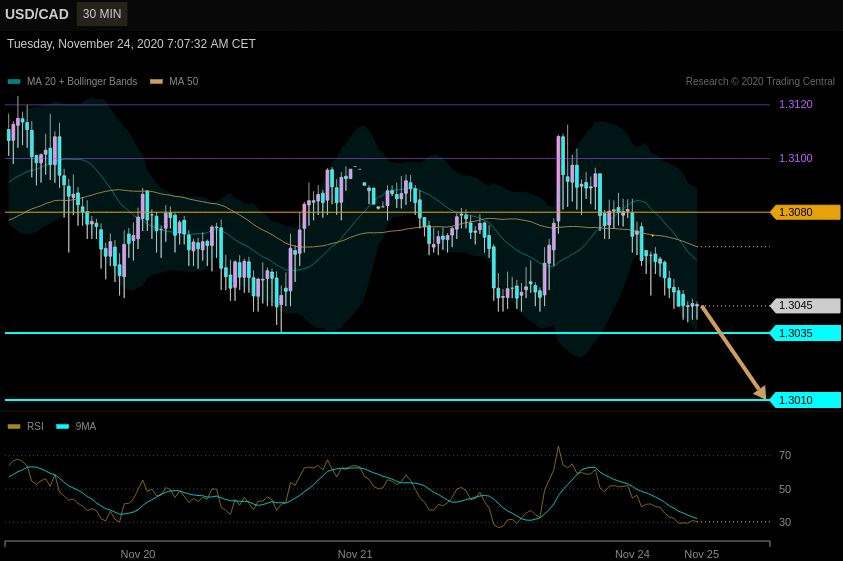The width and height of the screenshot is (843, 561).
Task: Click the 9MA legend color swatch
Action: pyautogui.click(x=63, y=427)
